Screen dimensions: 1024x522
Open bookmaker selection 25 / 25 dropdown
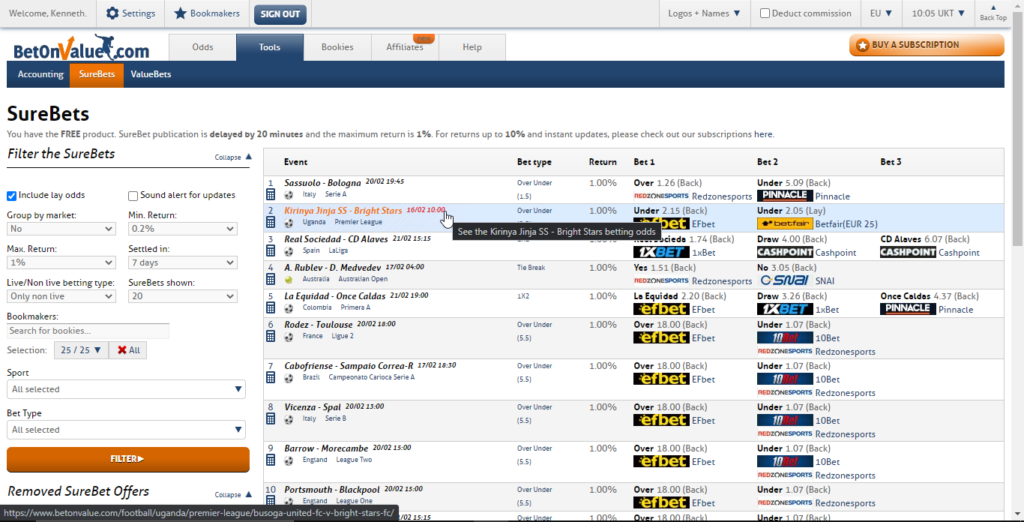(x=81, y=350)
